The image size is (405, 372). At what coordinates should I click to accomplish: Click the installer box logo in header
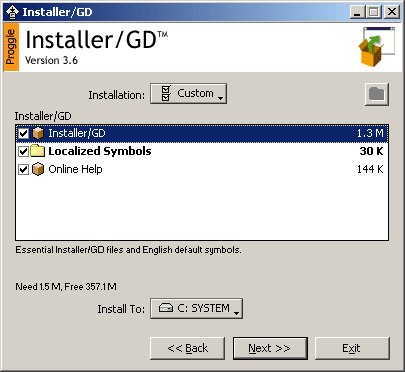point(376,46)
